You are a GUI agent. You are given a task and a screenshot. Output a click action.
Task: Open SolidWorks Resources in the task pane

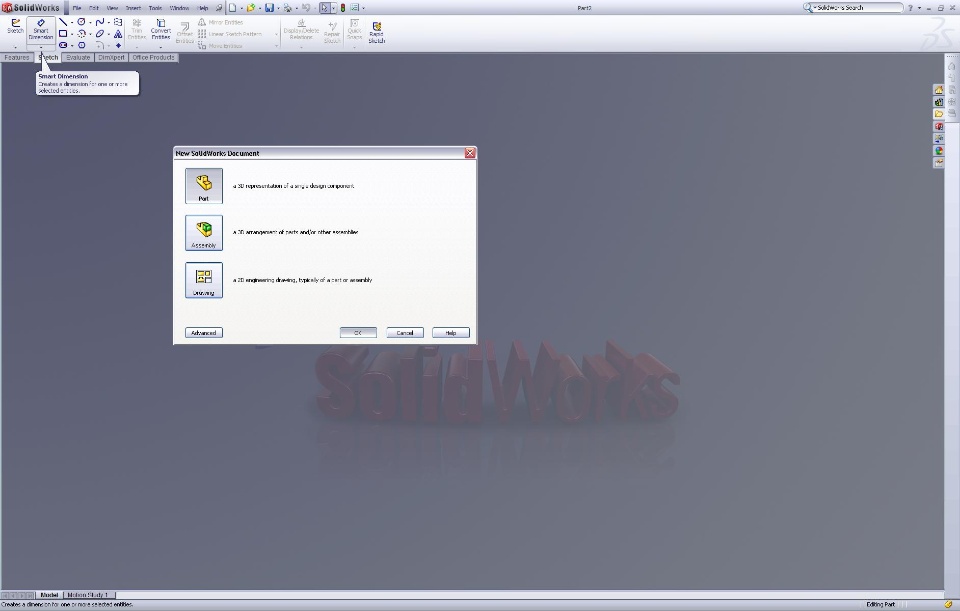click(x=939, y=90)
